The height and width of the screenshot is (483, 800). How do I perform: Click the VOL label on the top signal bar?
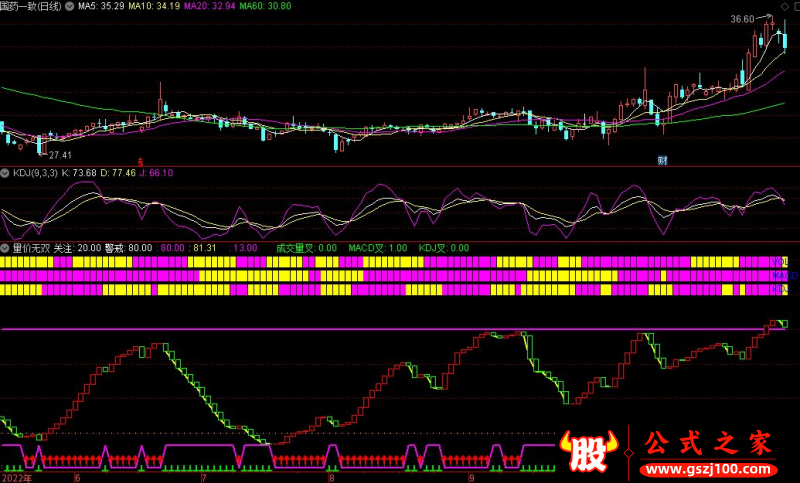780,262
